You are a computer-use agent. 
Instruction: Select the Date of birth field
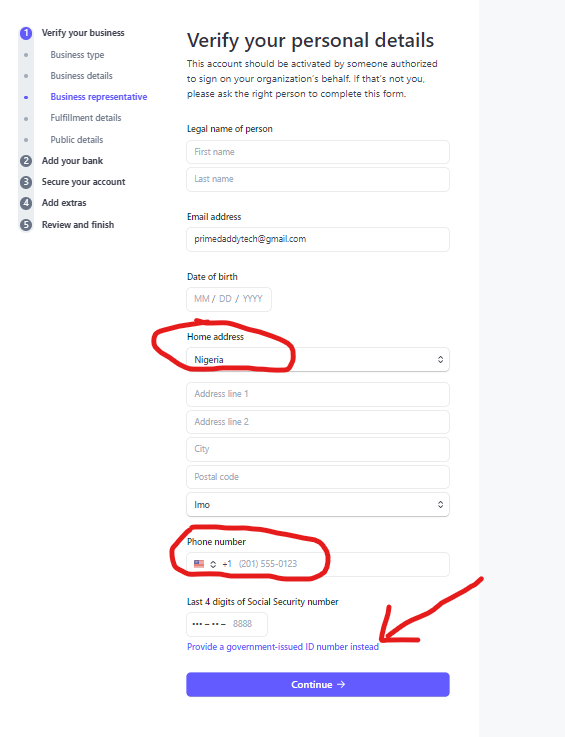tap(229, 299)
